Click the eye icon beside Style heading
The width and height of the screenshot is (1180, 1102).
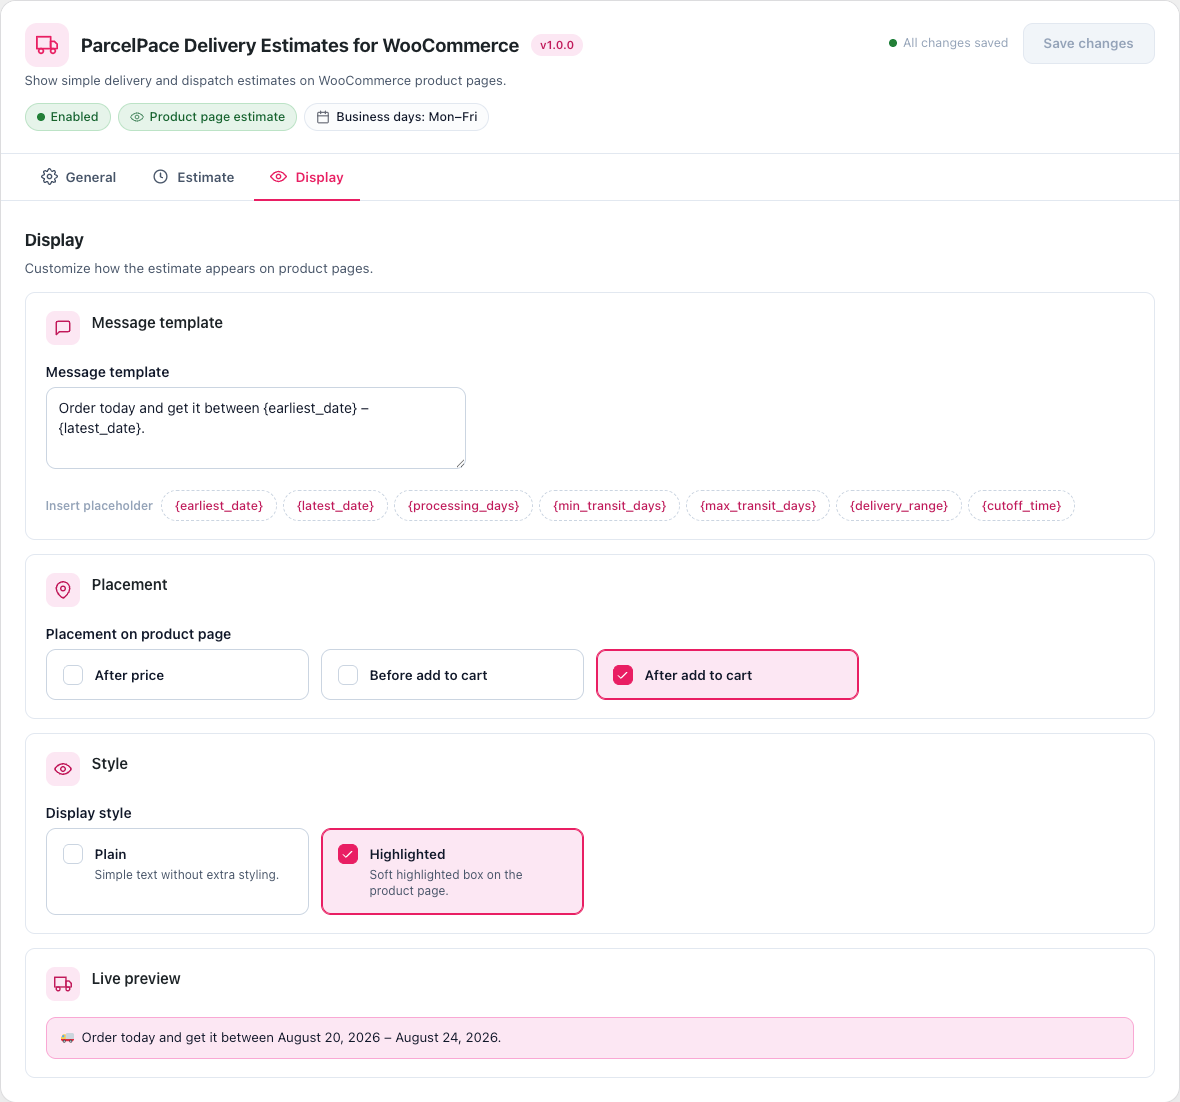tap(63, 769)
